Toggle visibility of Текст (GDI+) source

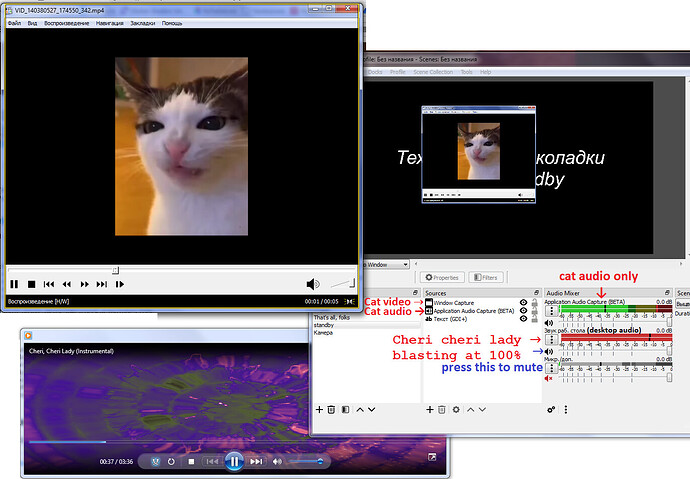(523, 318)
